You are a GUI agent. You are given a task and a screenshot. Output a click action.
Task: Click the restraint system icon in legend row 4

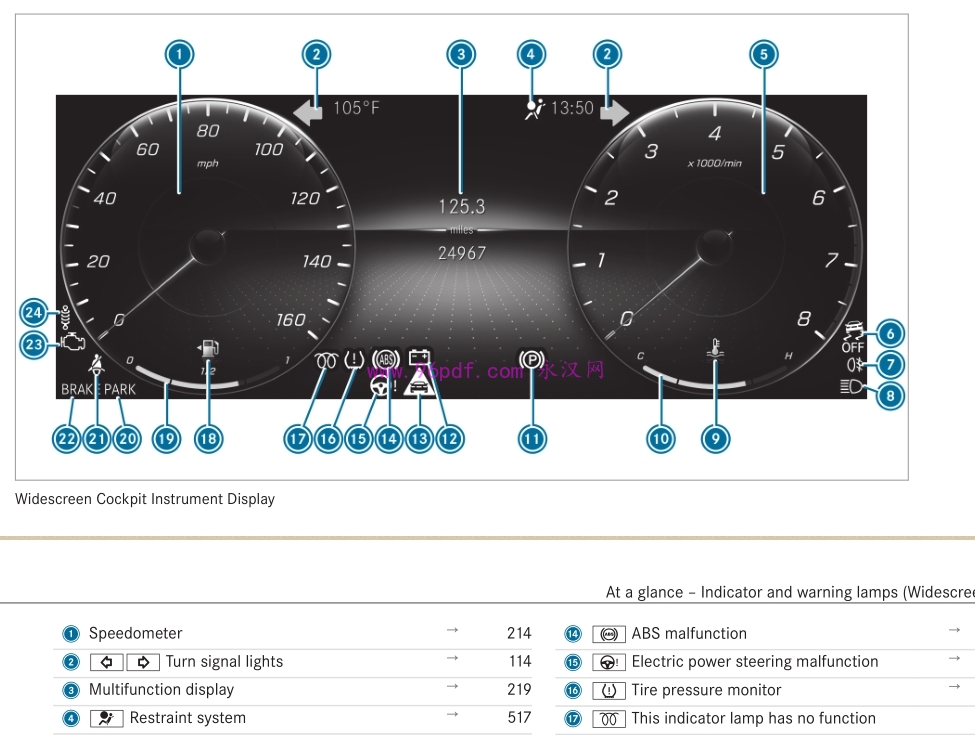tap(107, 718)
